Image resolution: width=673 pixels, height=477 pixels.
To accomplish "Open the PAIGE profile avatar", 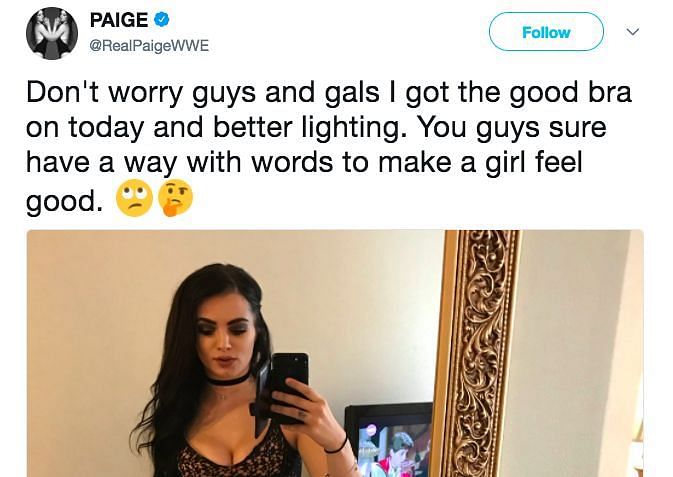I will (x=52, y=33).
